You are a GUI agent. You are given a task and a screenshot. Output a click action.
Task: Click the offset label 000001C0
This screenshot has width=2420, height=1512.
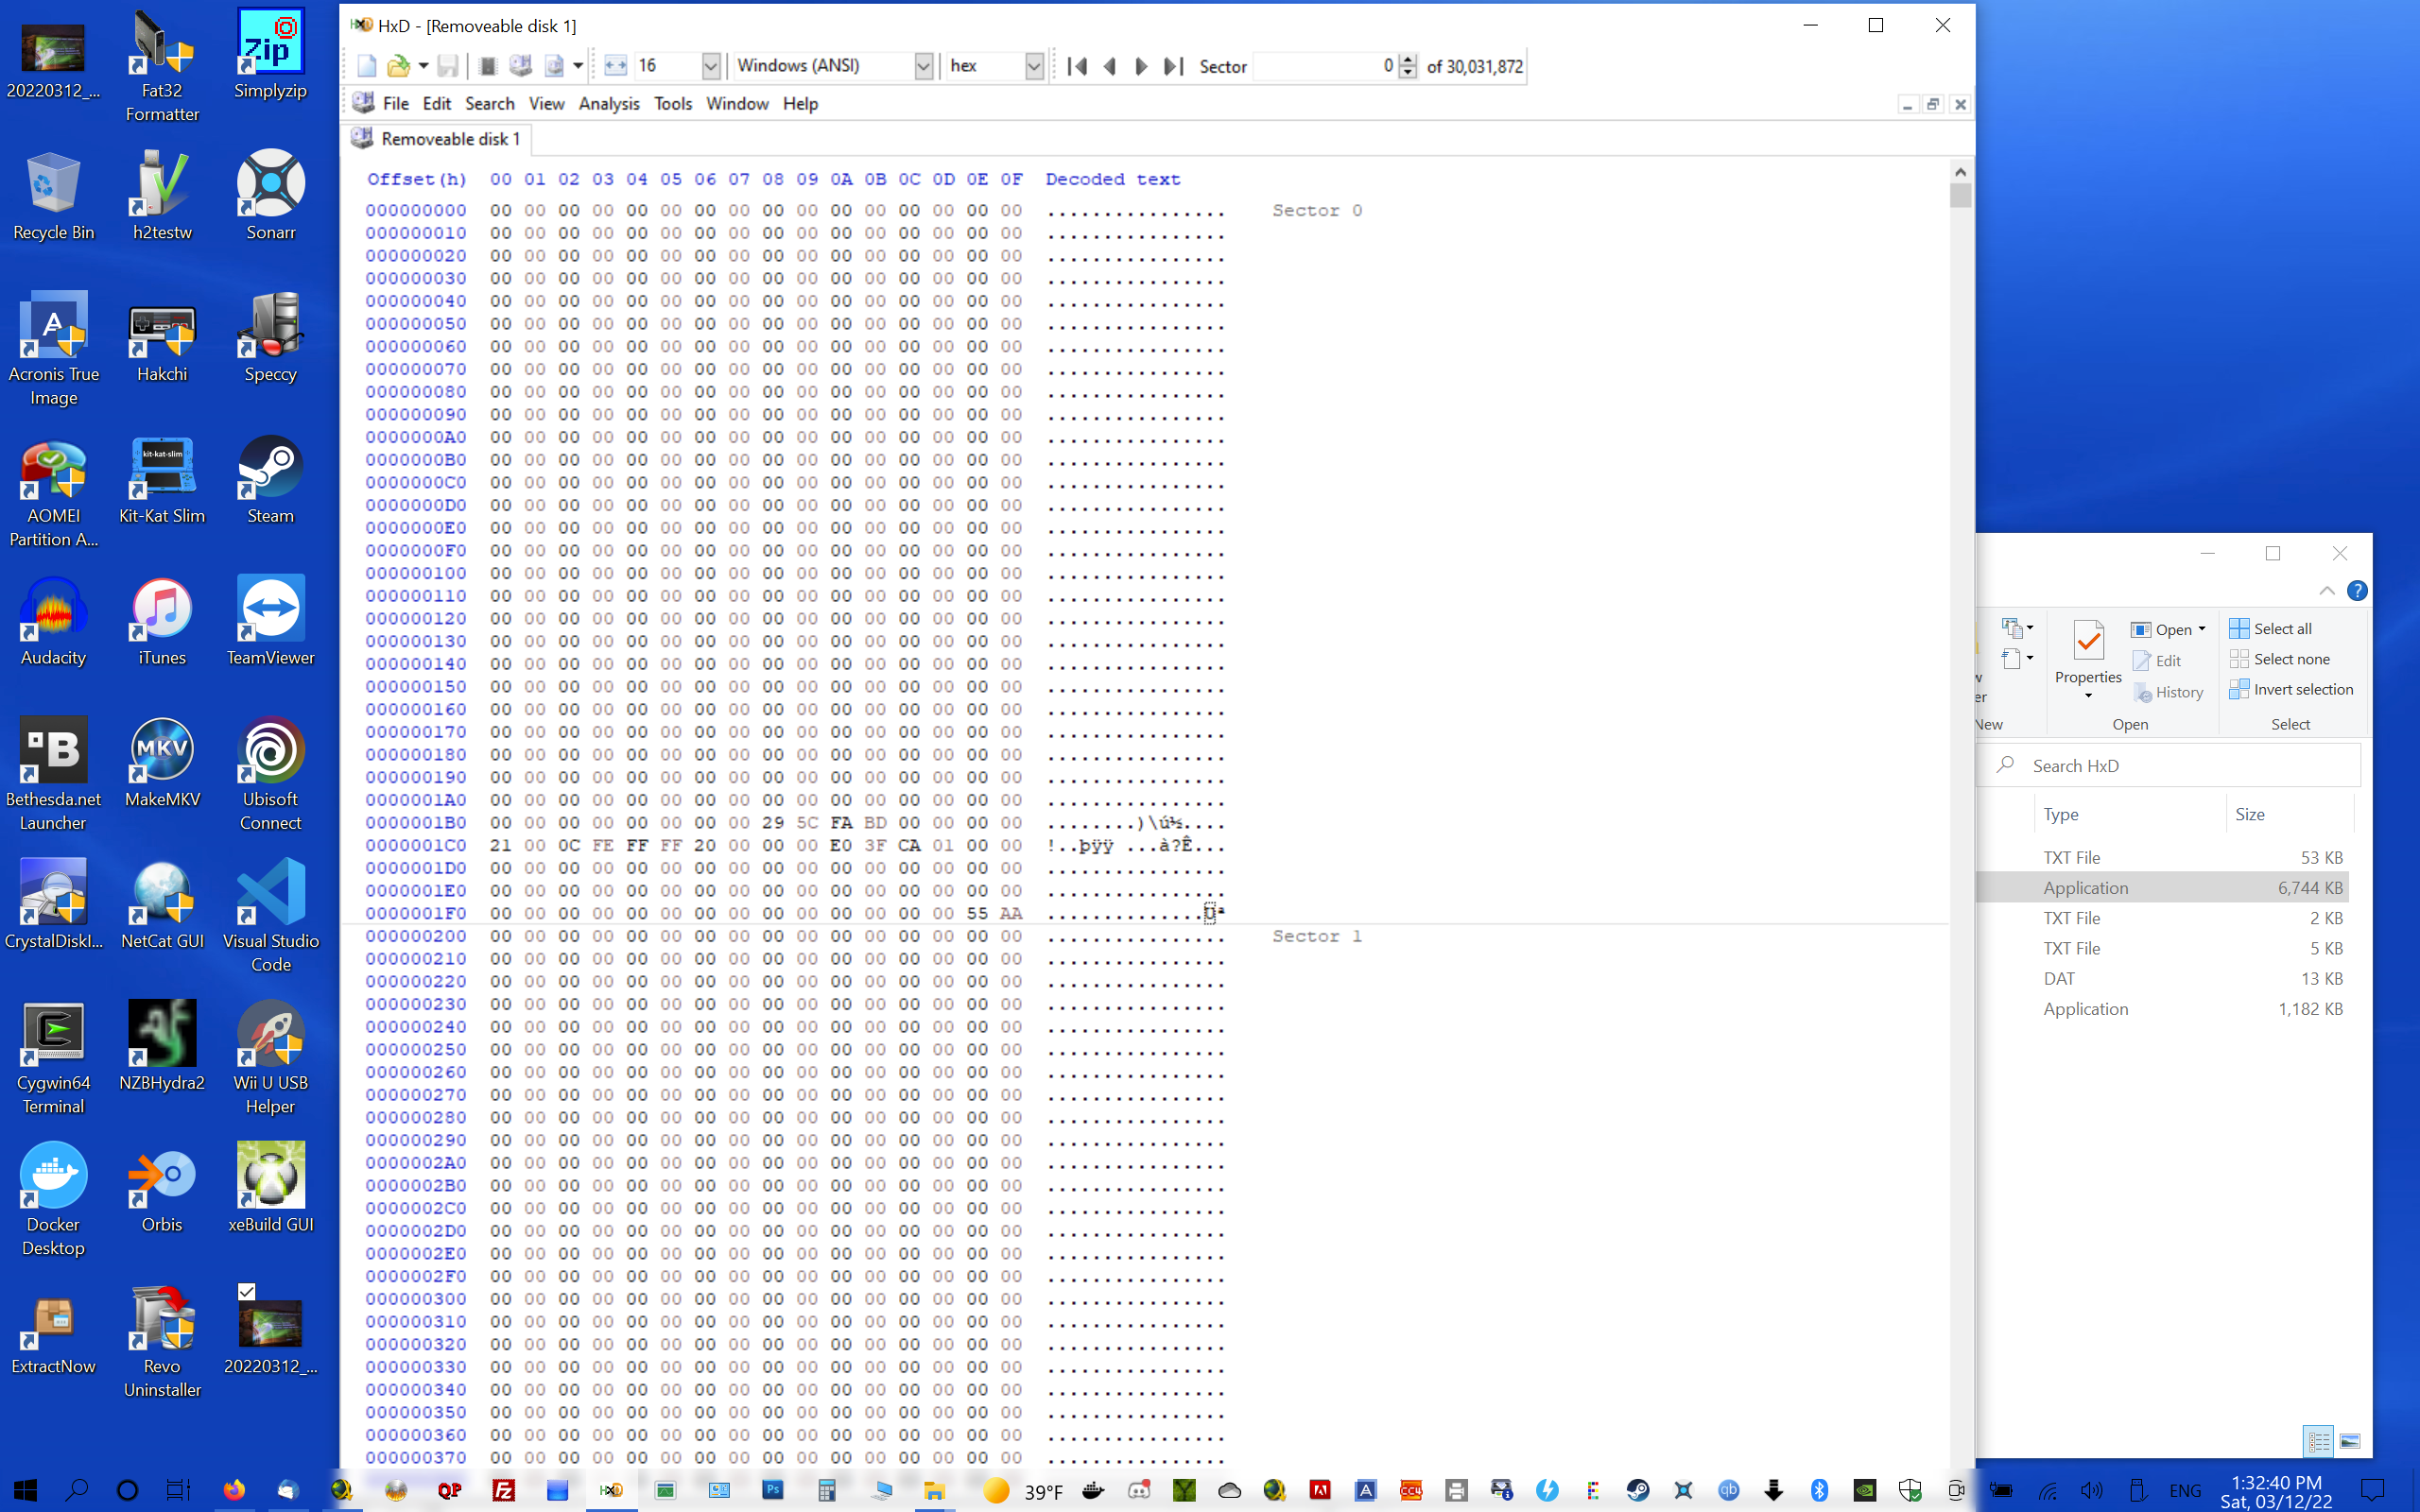(x=416, y=845)
